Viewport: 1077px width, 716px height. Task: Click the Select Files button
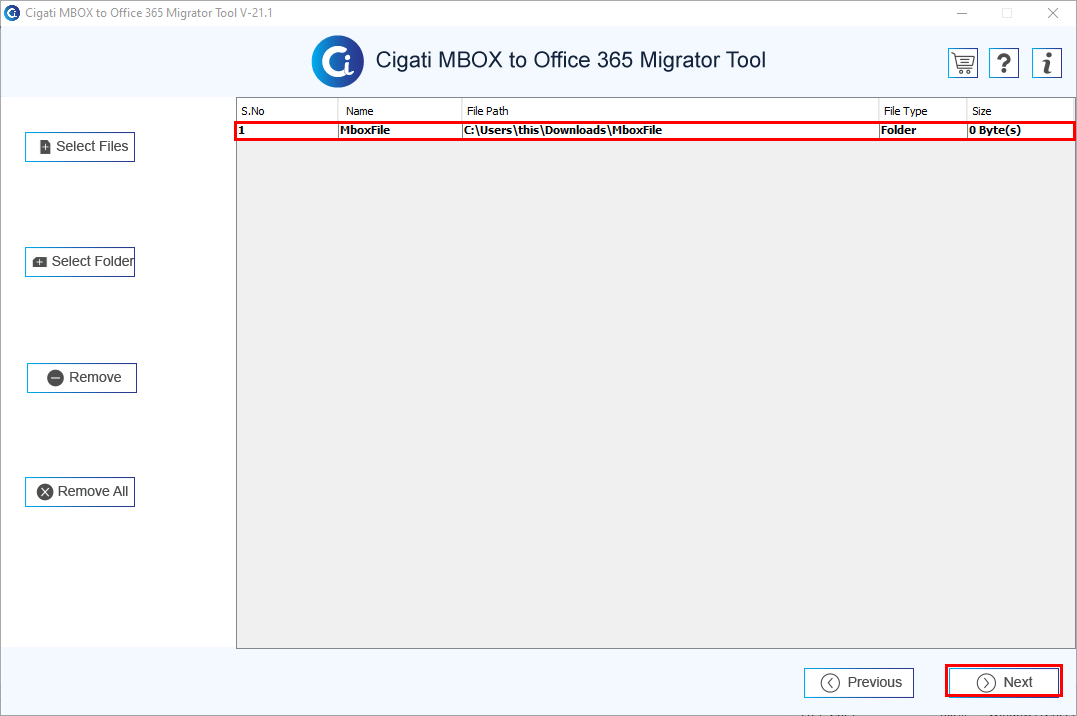pos(80,147)
